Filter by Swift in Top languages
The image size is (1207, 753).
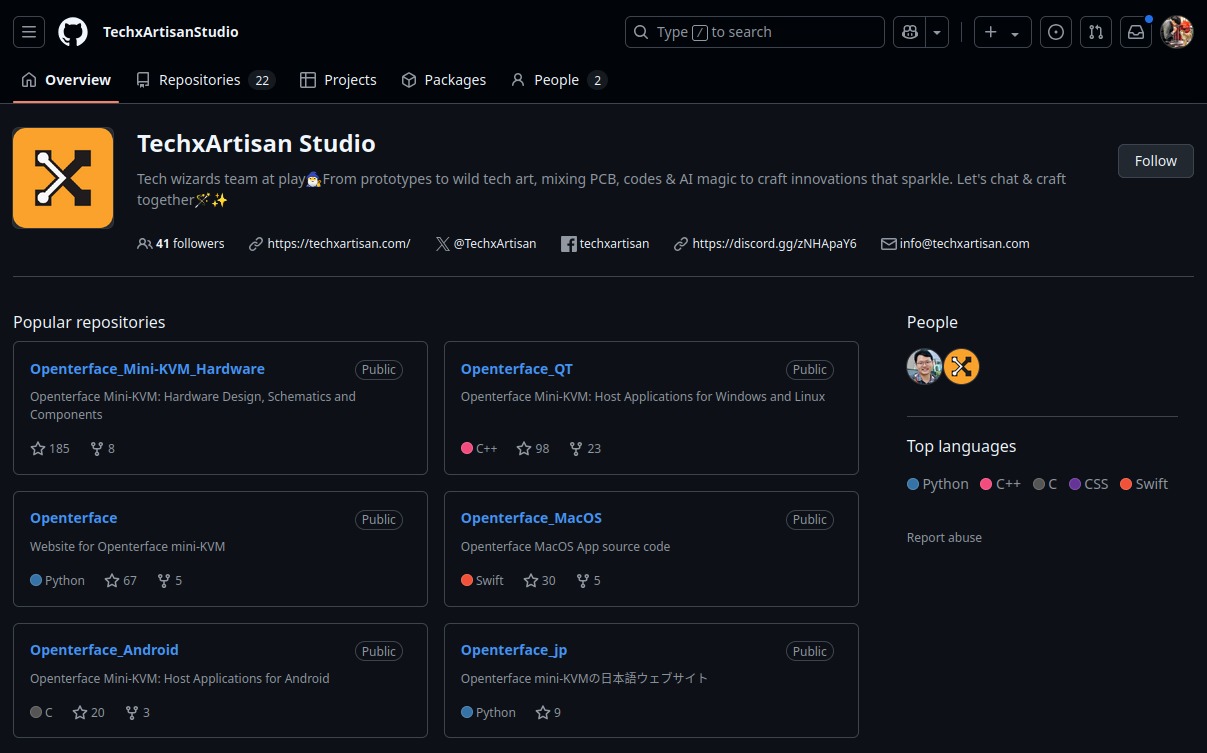click(1144, 484)
